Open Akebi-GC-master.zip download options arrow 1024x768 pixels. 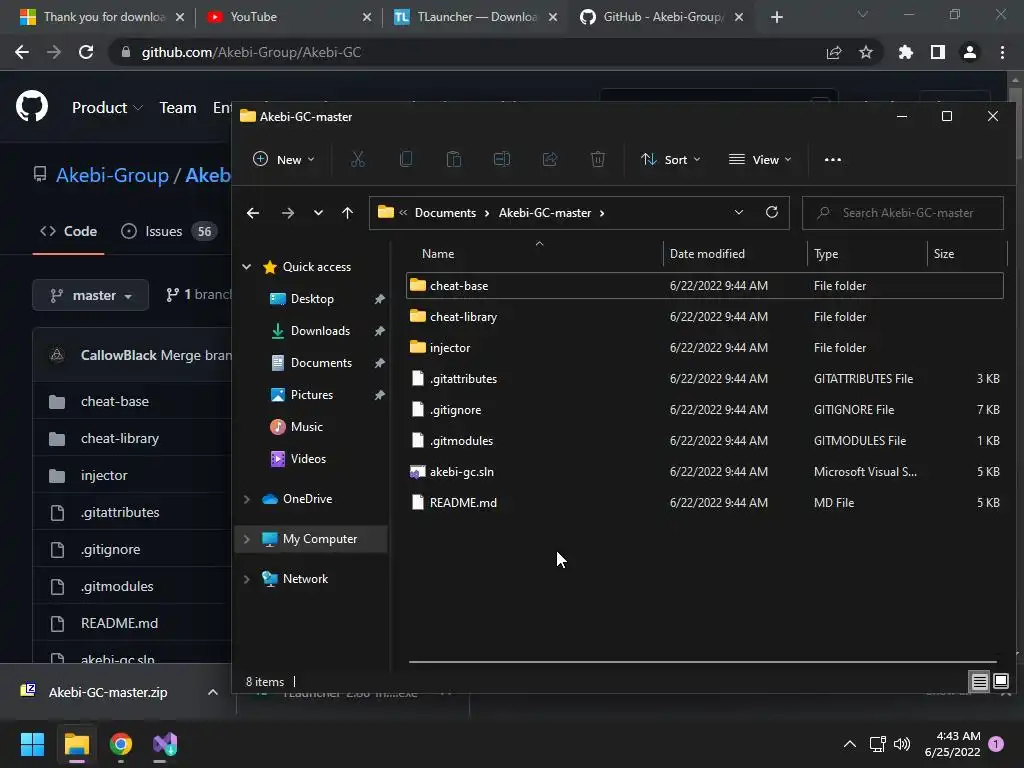(212, 692)
